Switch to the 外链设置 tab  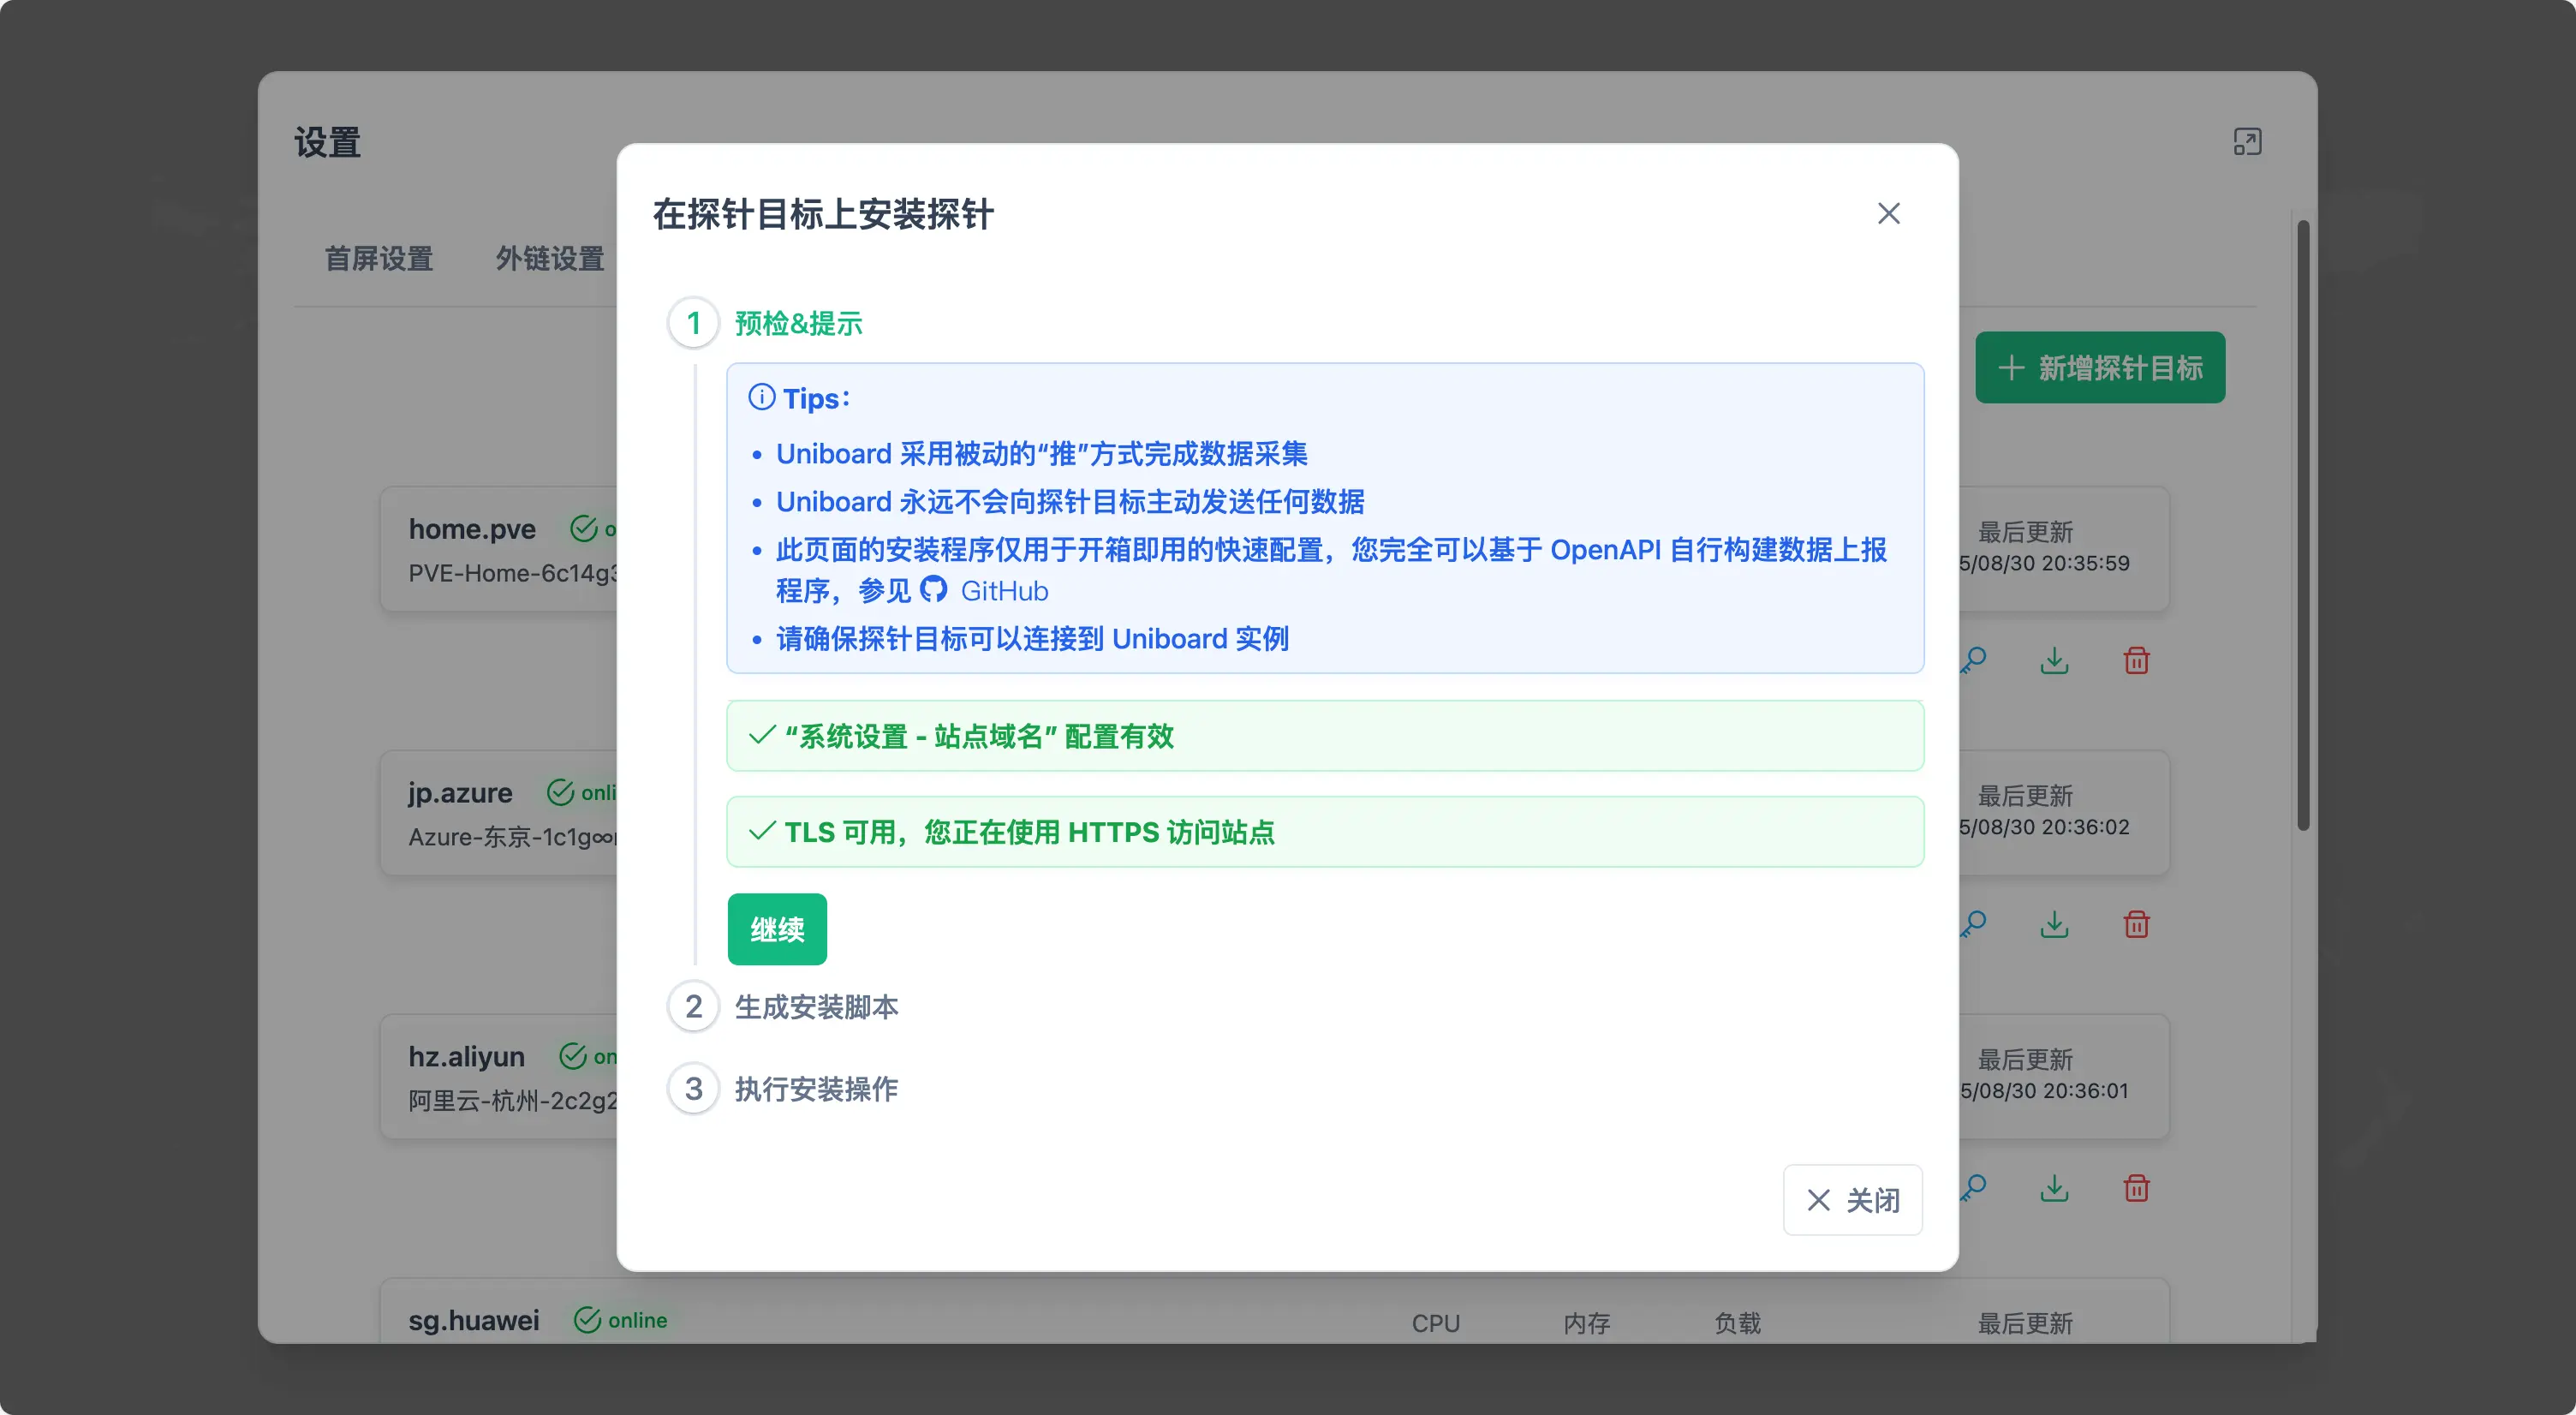550,259
